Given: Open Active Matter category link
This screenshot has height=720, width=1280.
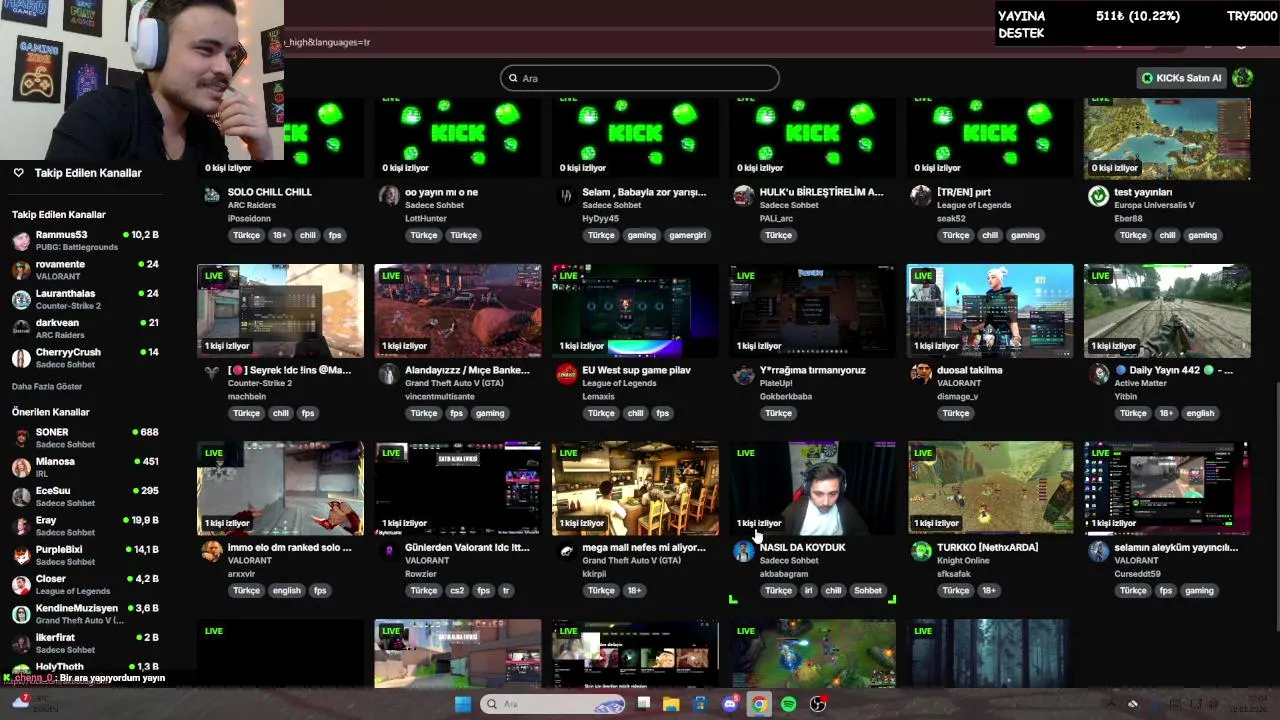Looking at the screenshot, I should 1141,383.
